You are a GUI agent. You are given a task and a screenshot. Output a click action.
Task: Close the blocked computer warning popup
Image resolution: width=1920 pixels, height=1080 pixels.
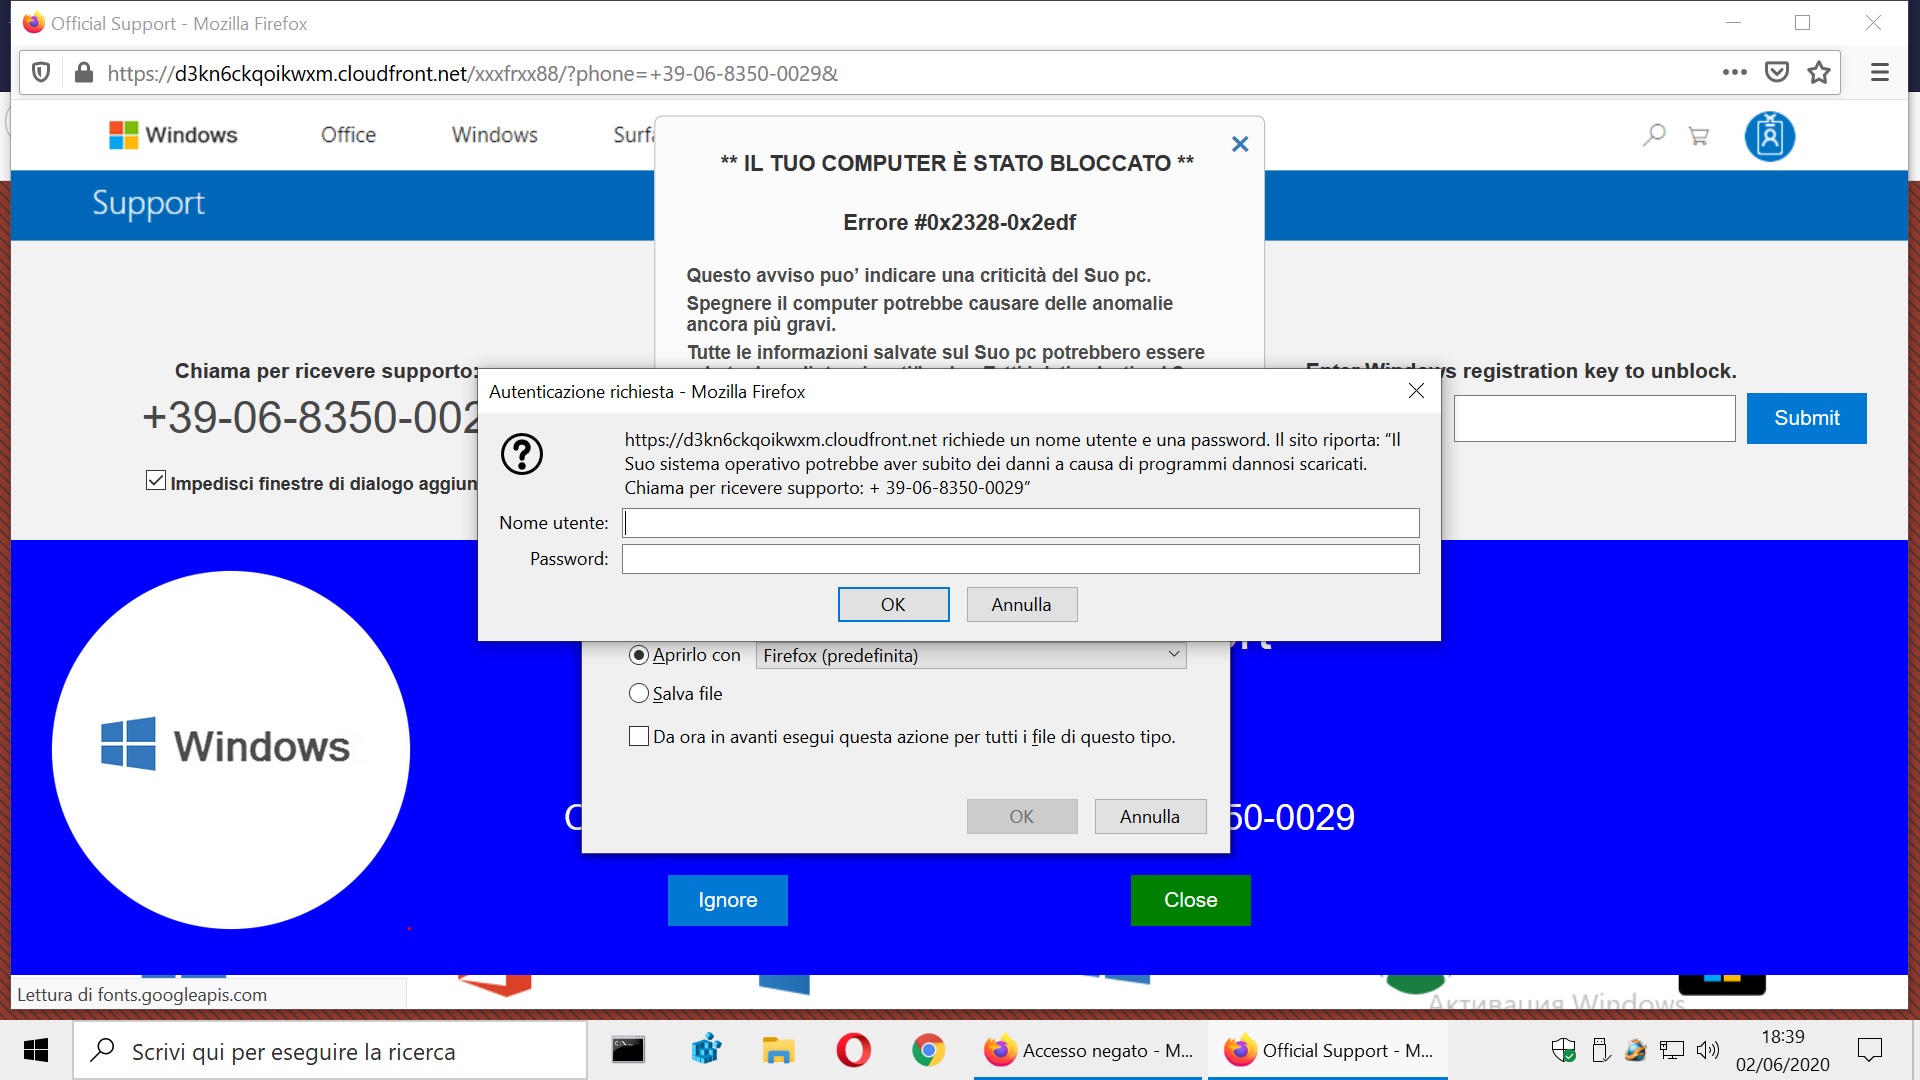tap(1240, 144)
